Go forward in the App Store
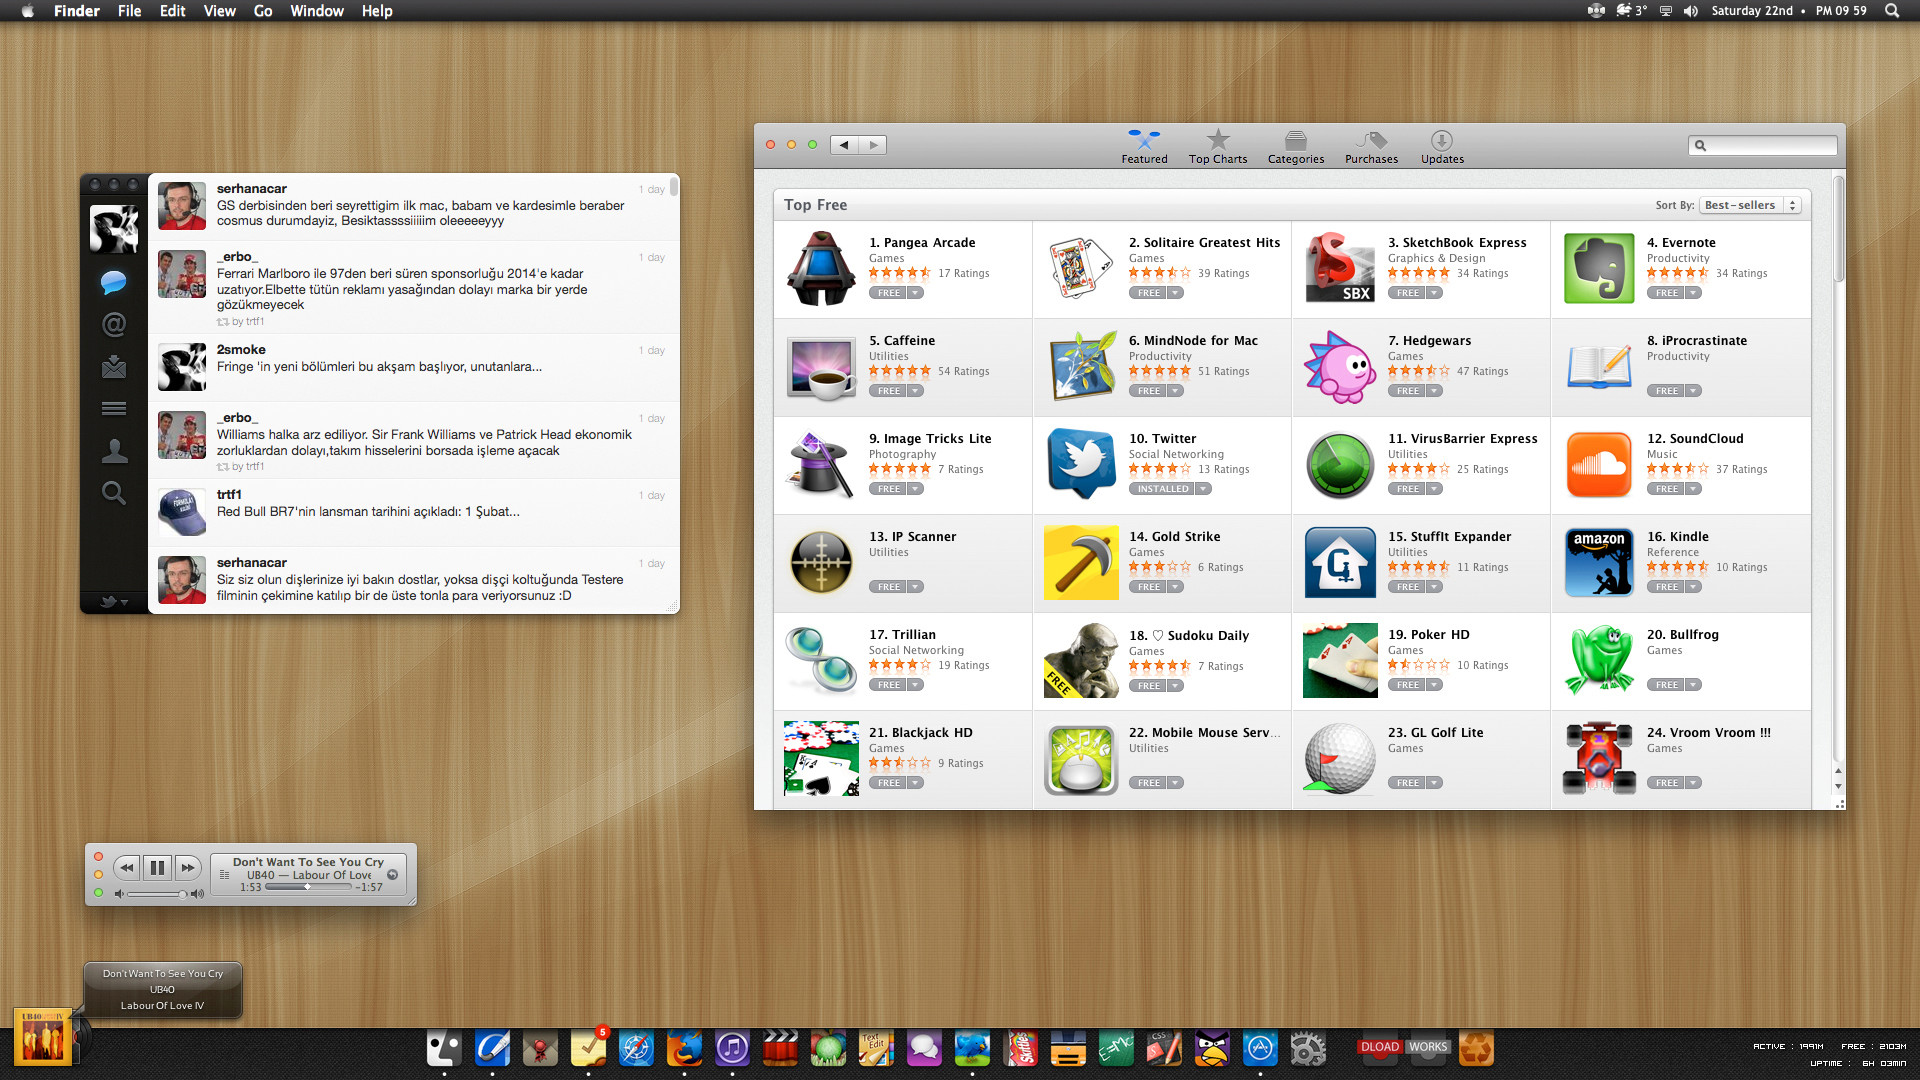The height and width of the screenshot is (1080, 1920). pyautogui.click(x=873, y=145)
